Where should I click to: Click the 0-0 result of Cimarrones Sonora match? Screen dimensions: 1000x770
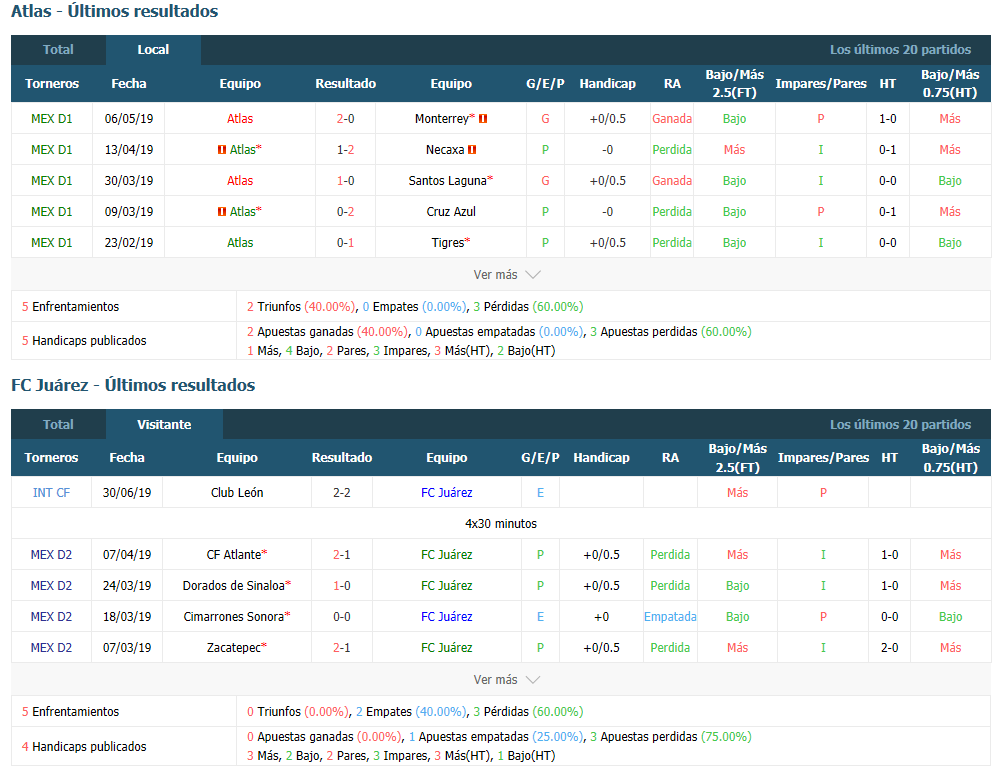342,617
